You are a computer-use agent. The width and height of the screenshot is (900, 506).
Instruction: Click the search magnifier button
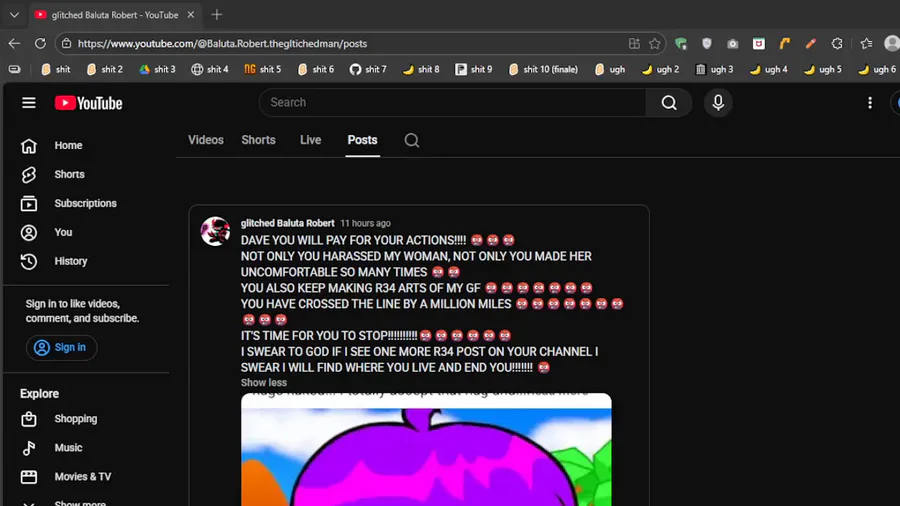pos(669,103)
